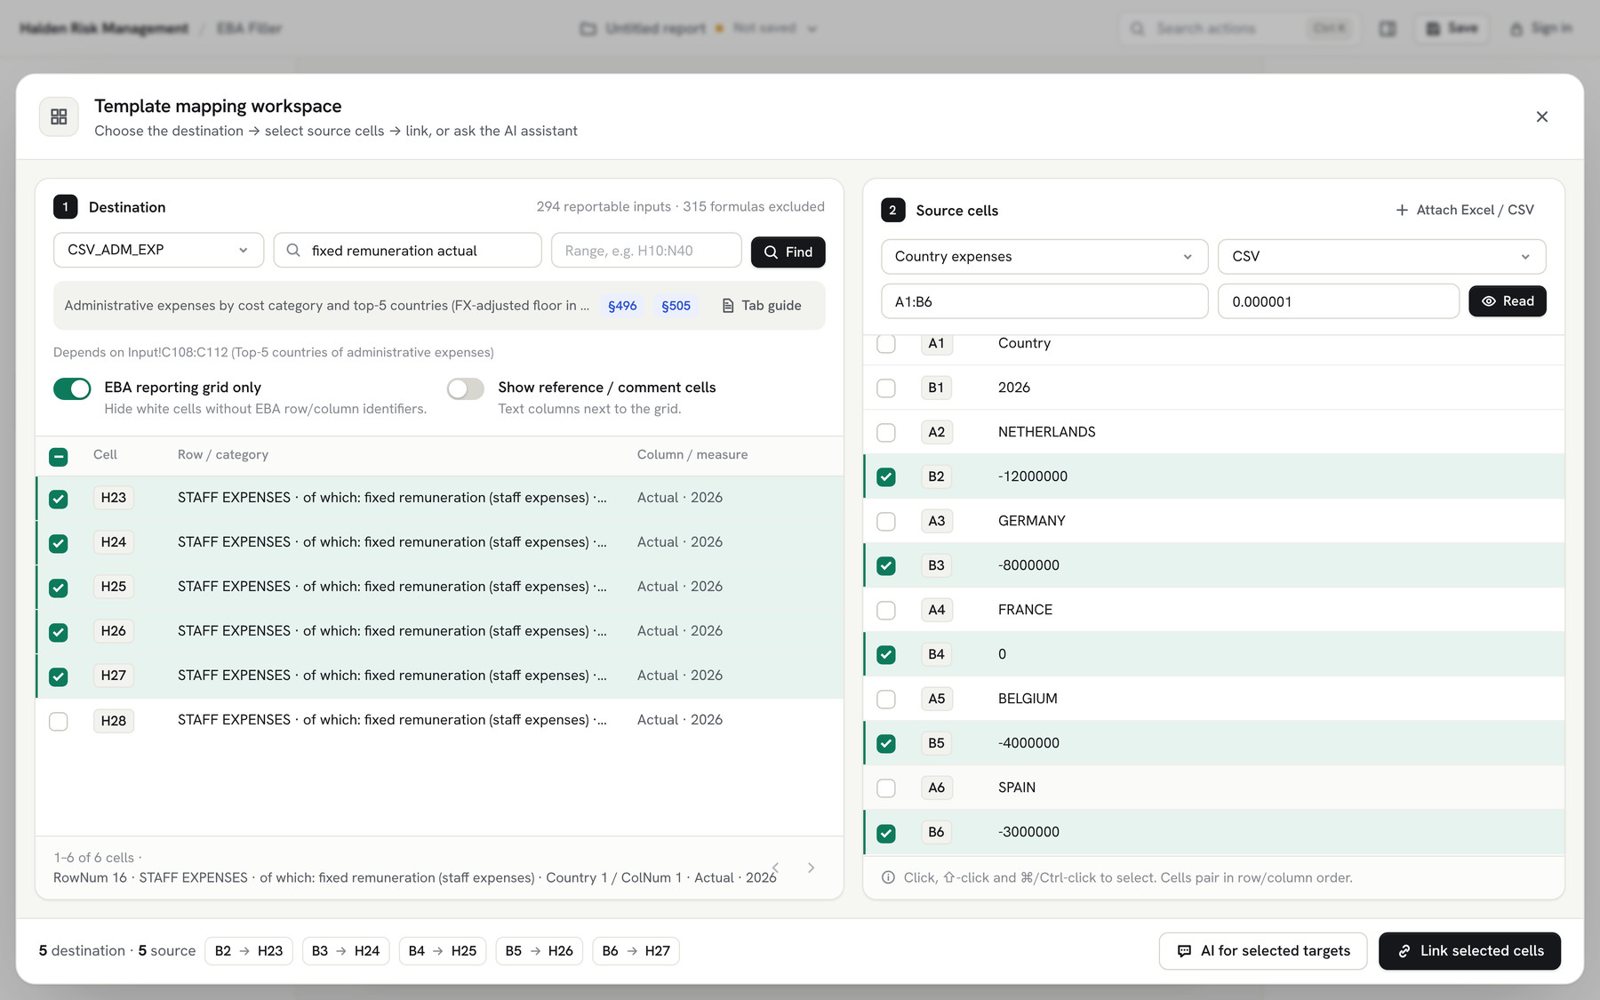Click the Search actions box in background
The image size is (1600, 1000).
tap(1238, 28)
